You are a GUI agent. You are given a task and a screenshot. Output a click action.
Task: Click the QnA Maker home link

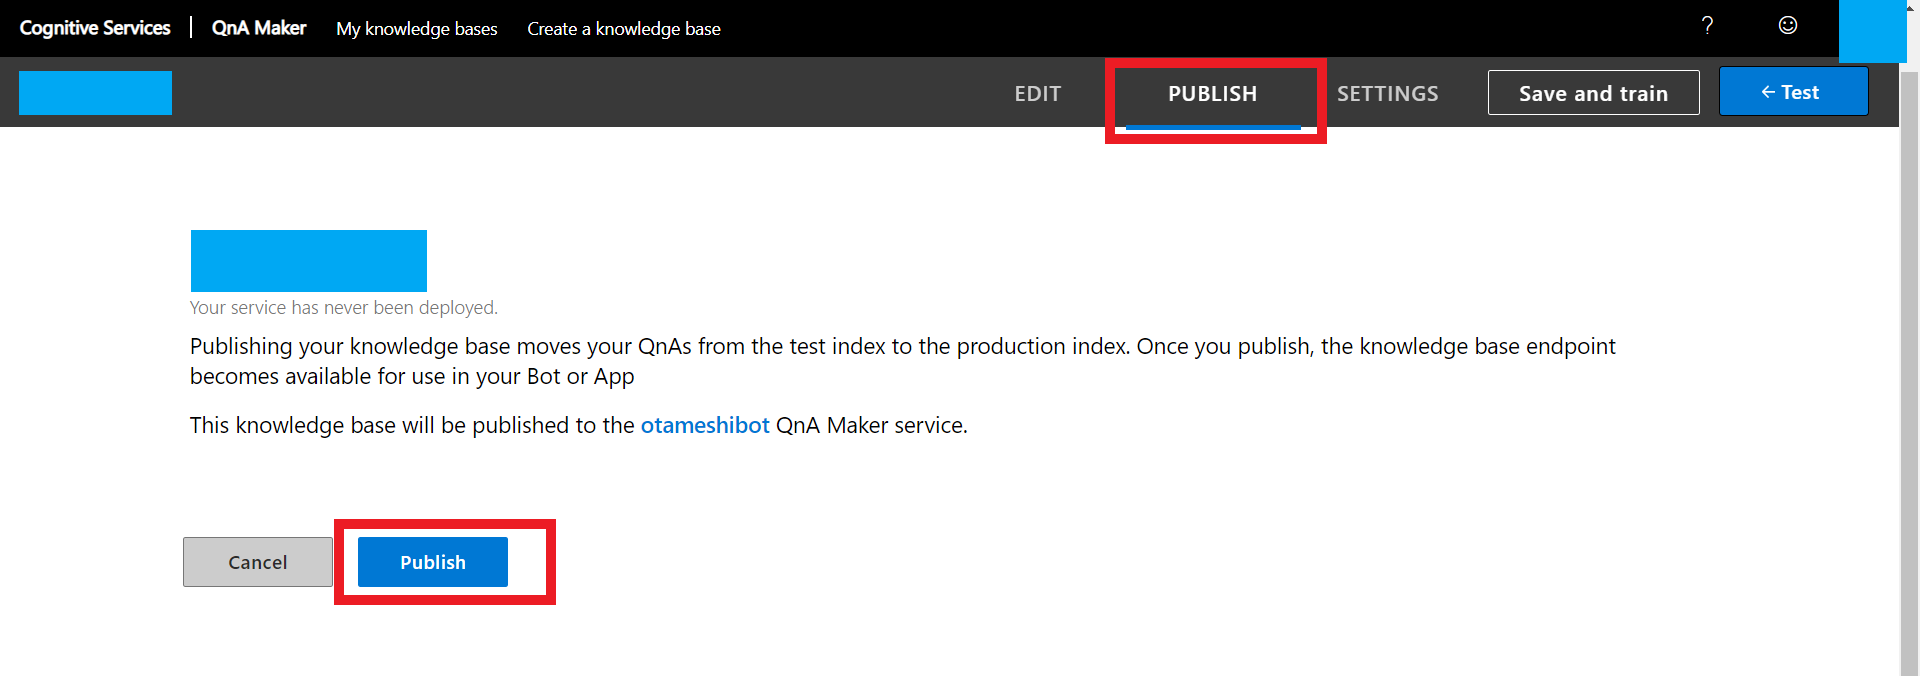[x=259, y=28]
